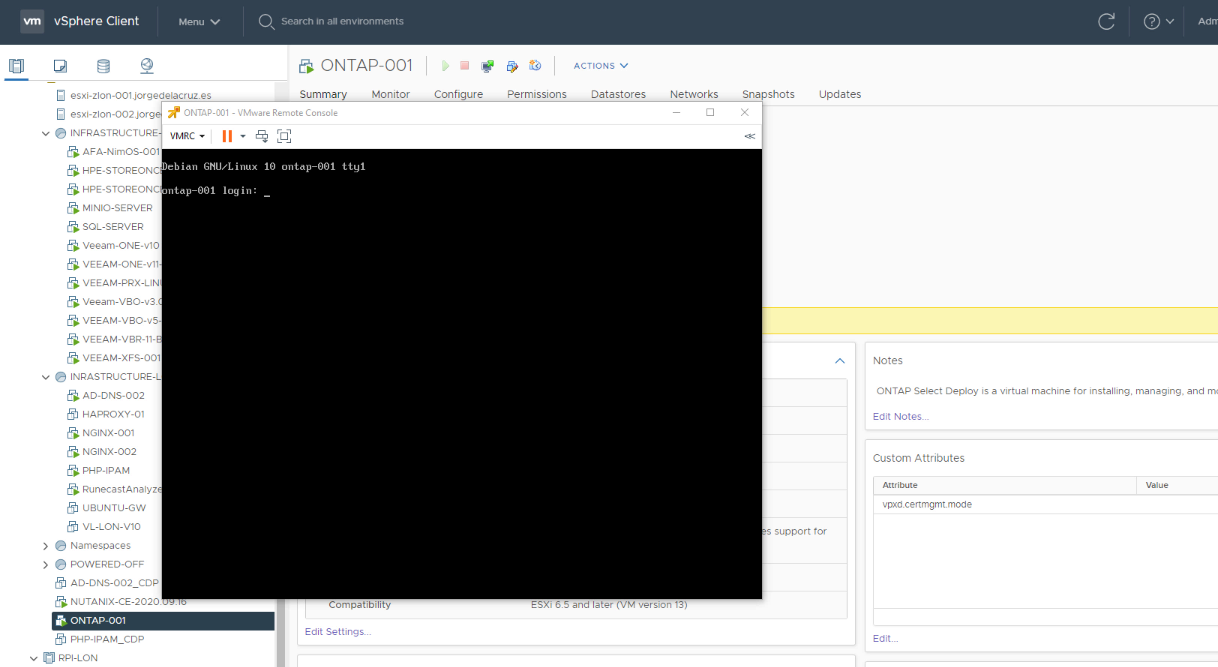Open the VMRC dropdown menu
1218x667 pixels.
pos(187,136)
